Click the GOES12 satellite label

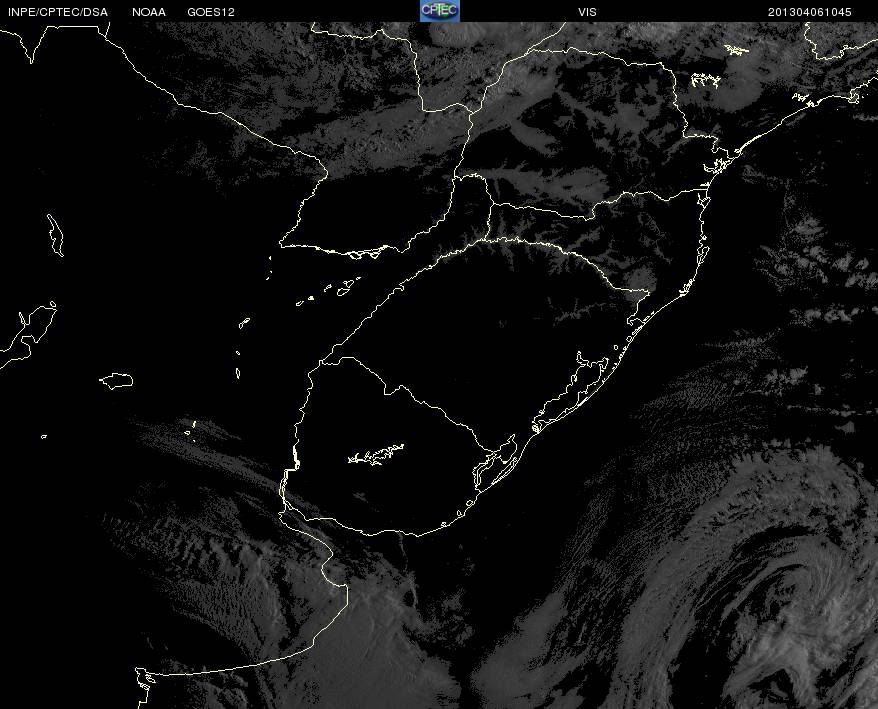coord(211,12)
